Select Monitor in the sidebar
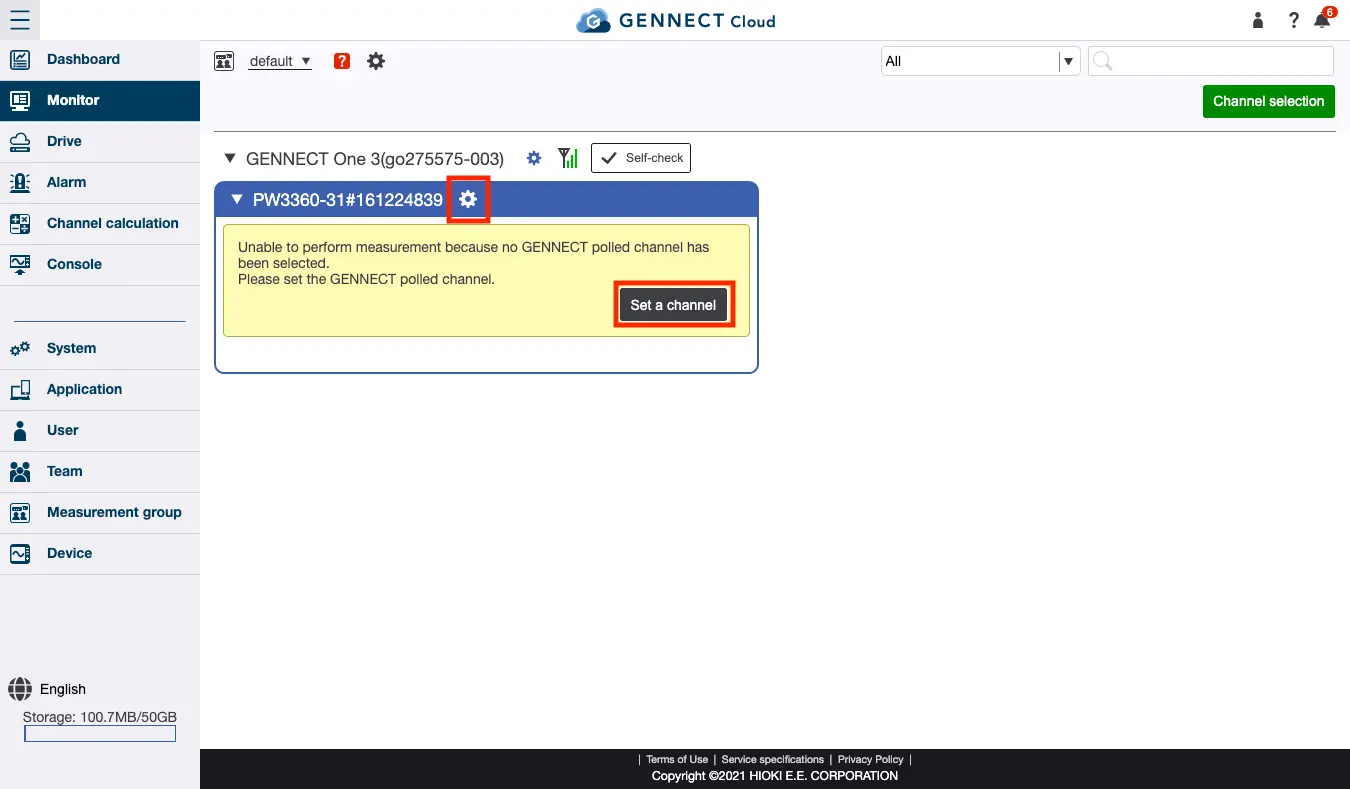This screenshot has height=789, width=1350. (100, 100)
